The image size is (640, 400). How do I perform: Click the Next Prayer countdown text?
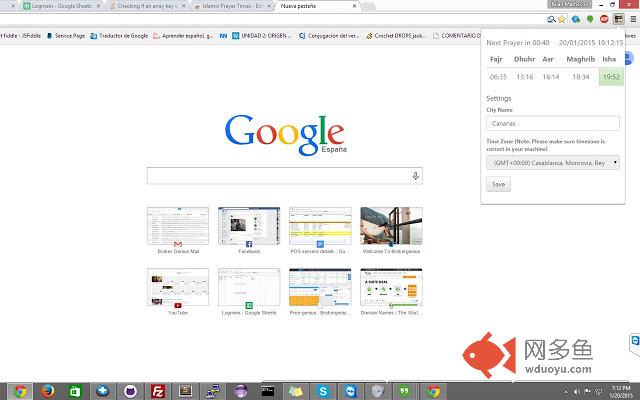tap(518, 42)
